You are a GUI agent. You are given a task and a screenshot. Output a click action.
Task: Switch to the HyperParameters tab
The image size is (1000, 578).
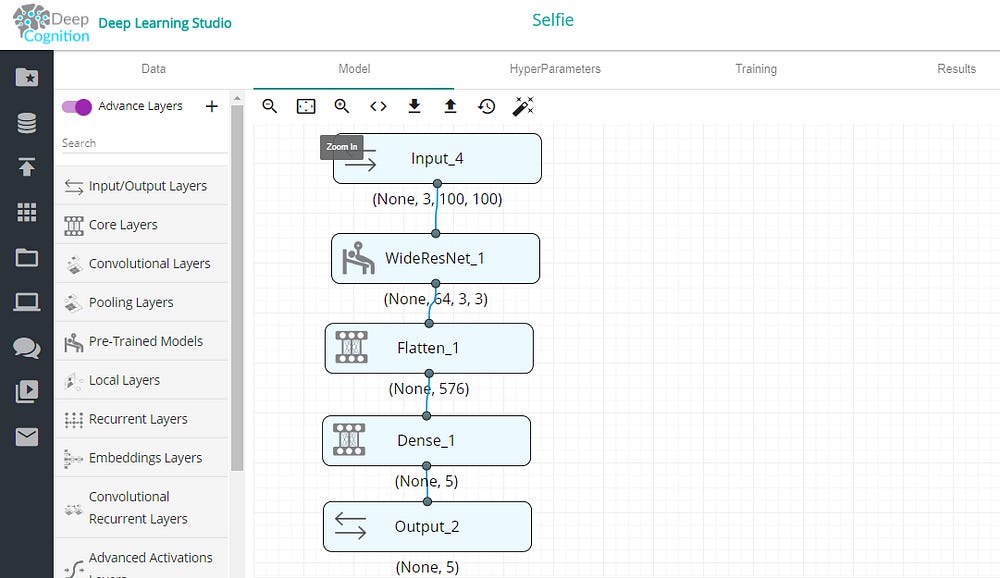click(x=555, y=69)
